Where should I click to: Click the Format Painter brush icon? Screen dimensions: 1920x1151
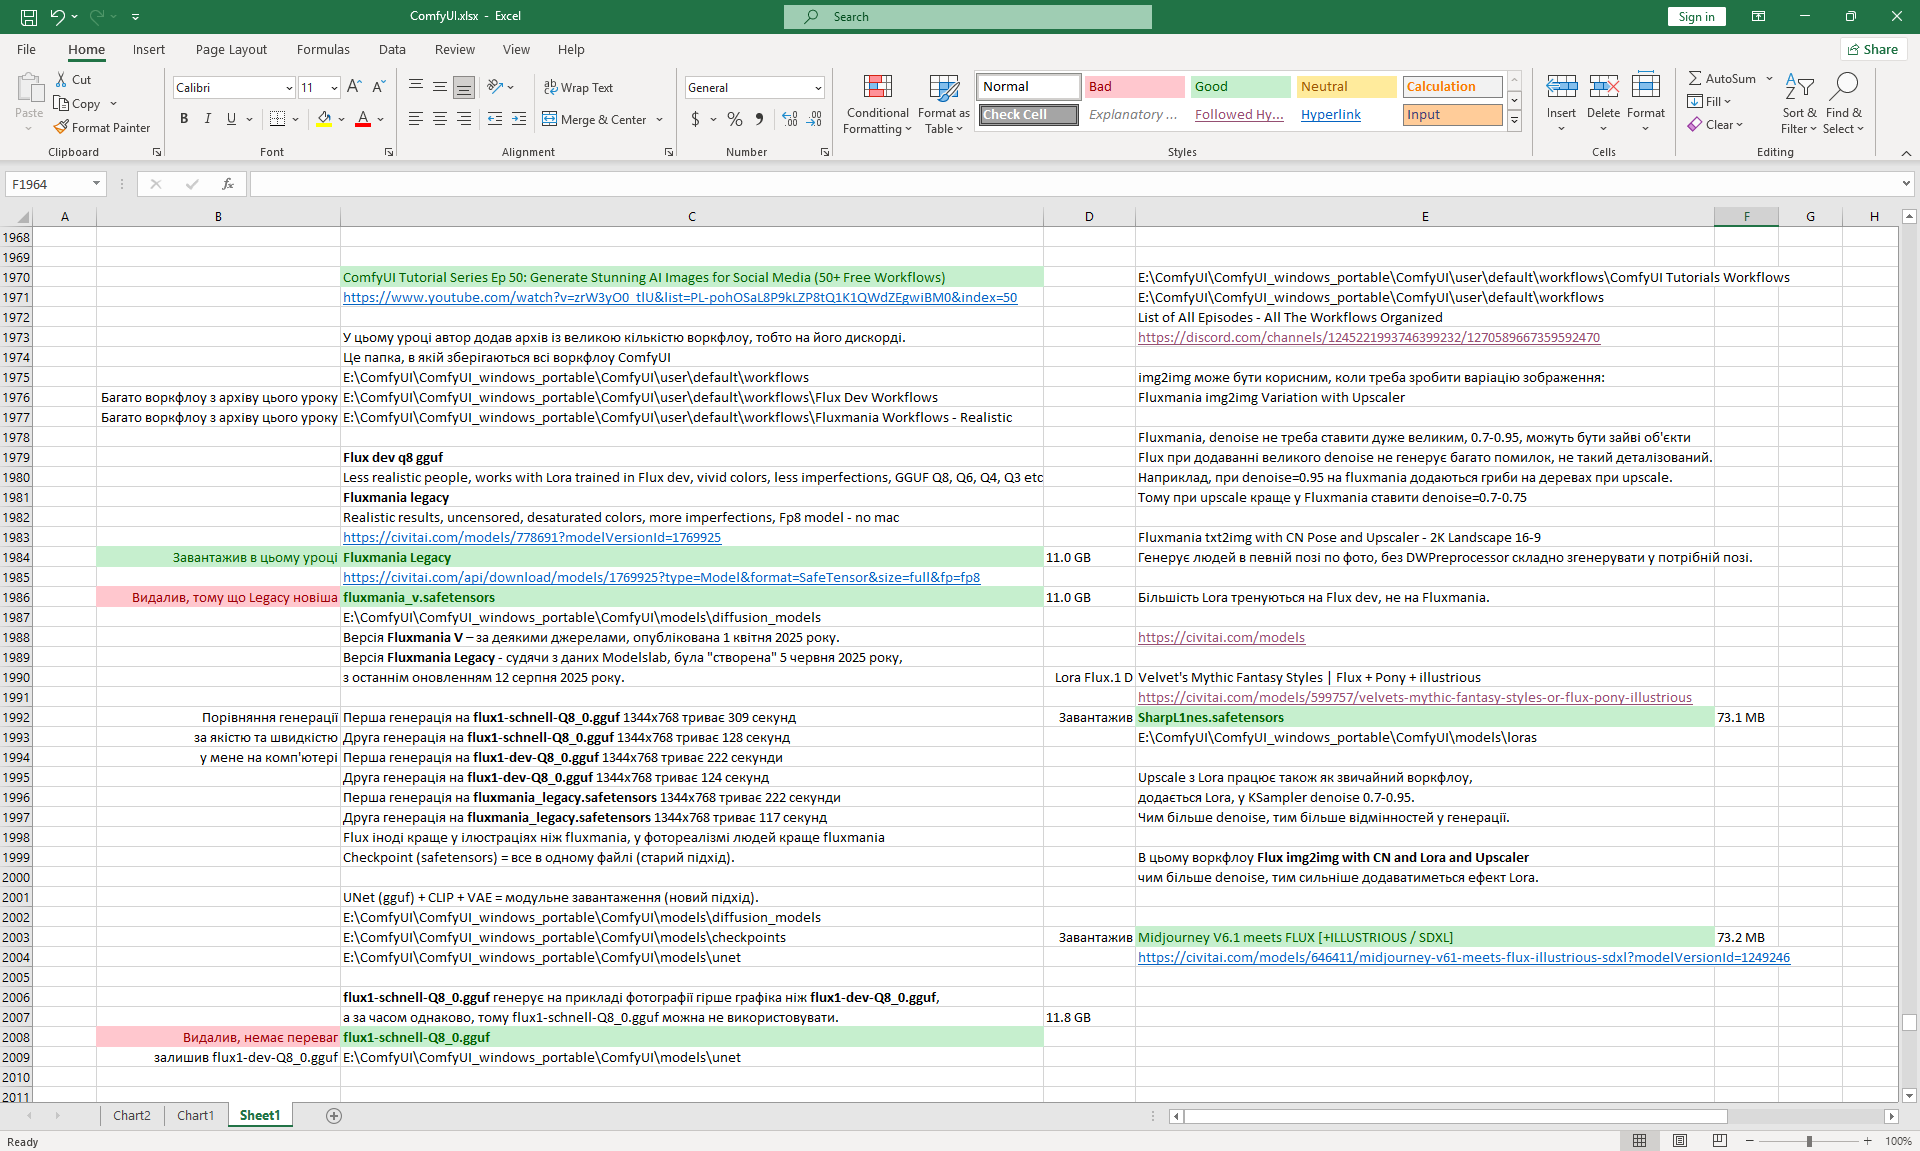[x=62, y=127]
